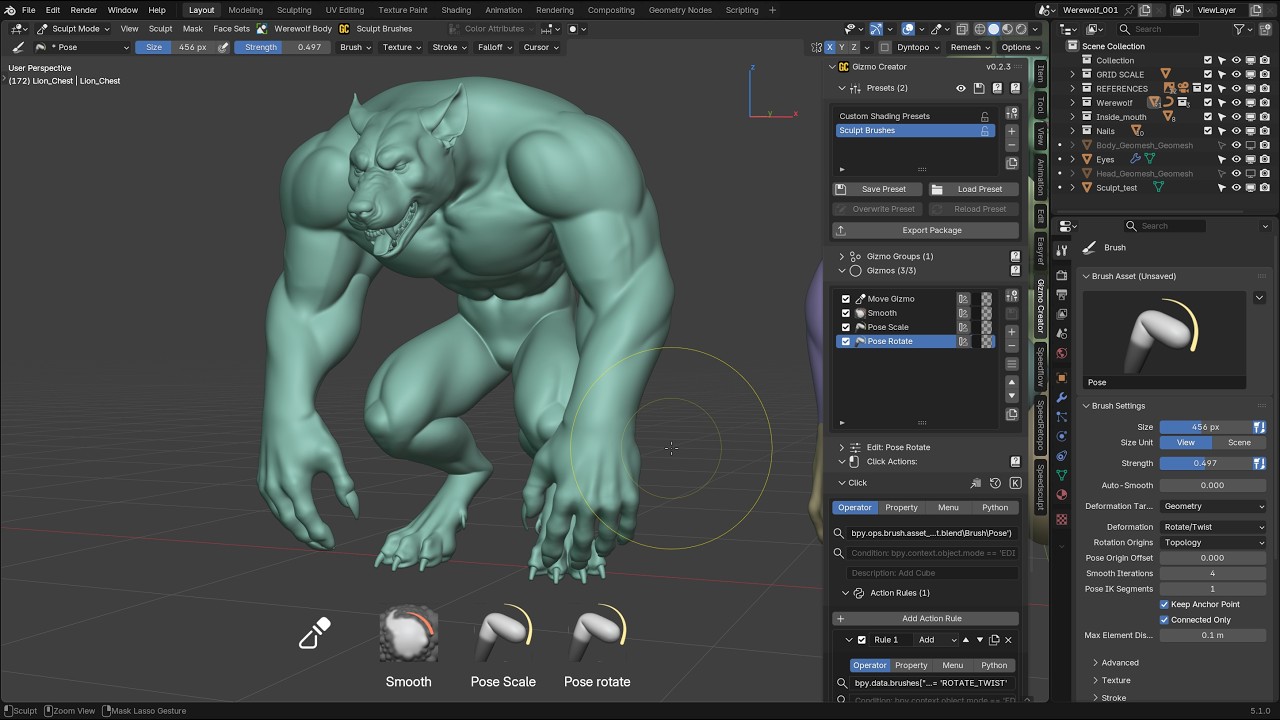Select the Scene size unit option
Screen dimensions: 1280x720
(1239, 442)
